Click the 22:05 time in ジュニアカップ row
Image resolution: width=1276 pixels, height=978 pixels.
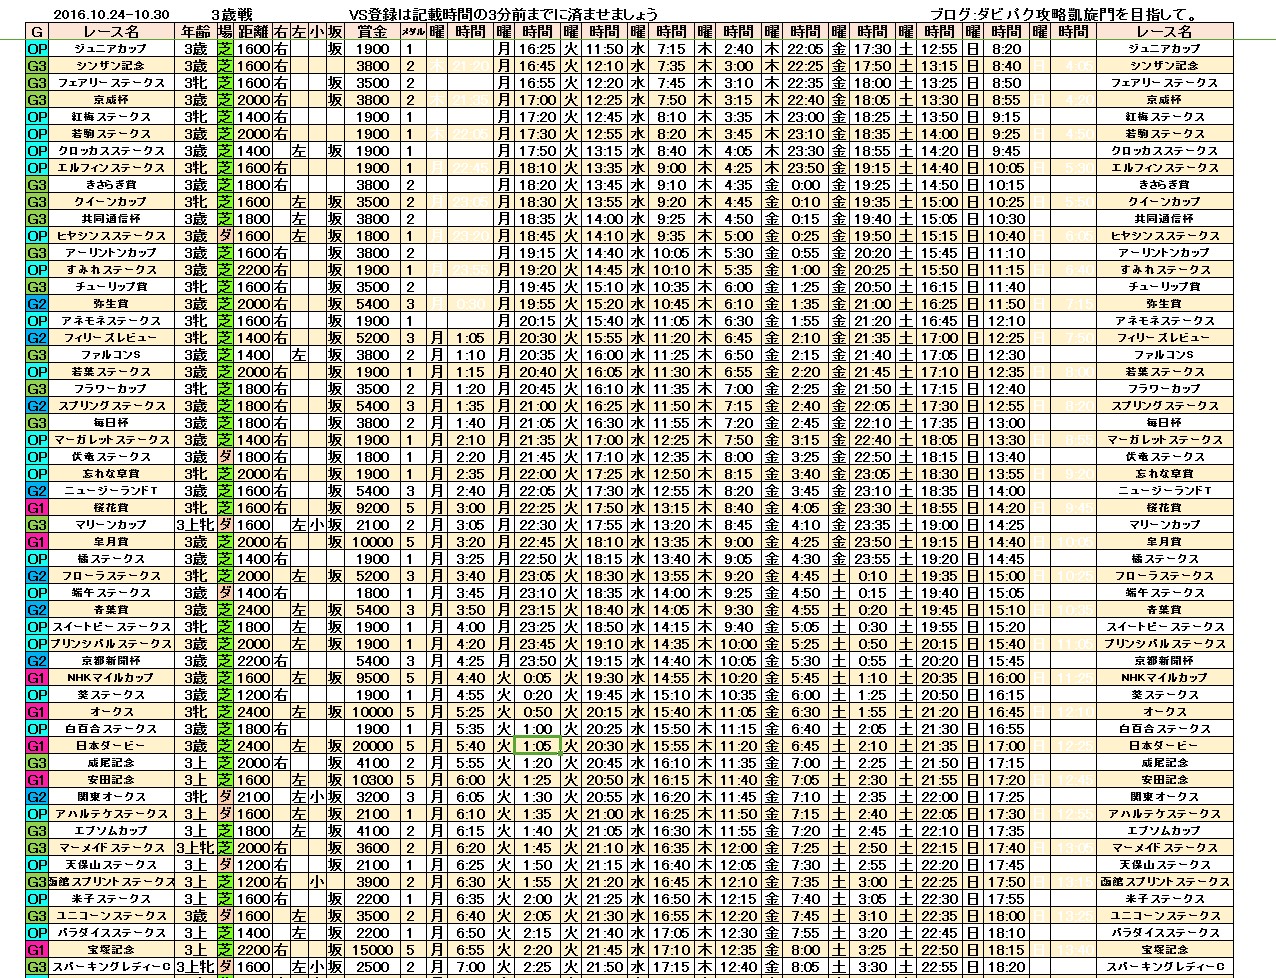(x=805, y=49)
